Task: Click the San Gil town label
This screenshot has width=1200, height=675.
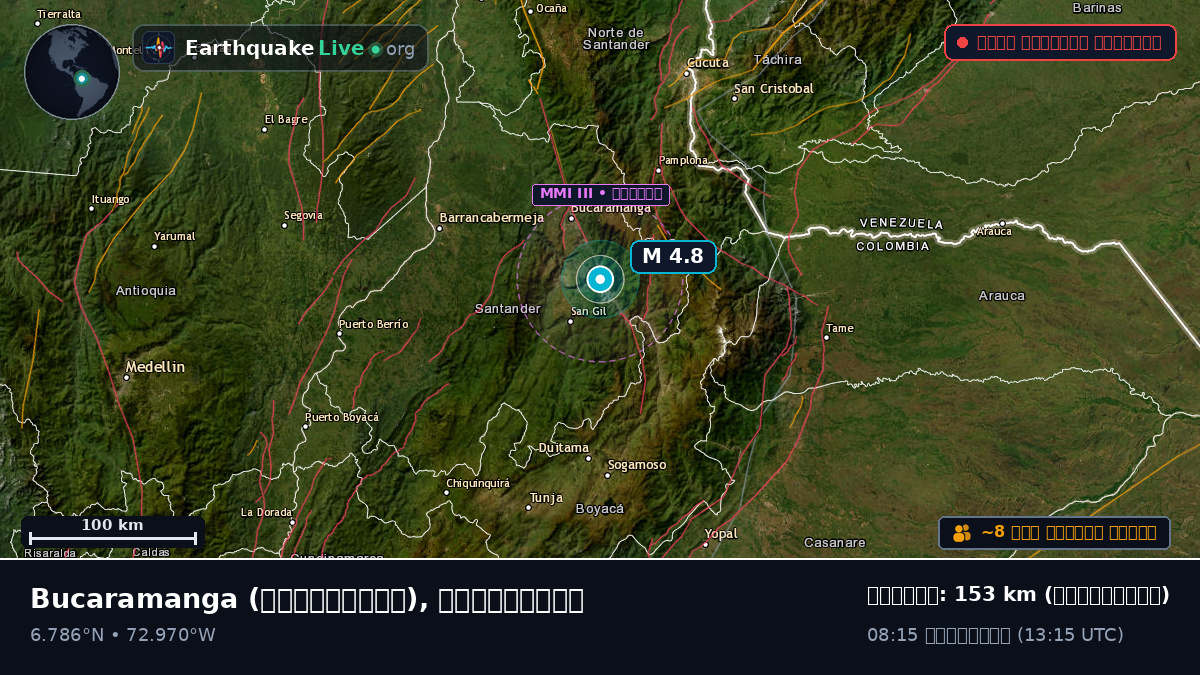Action: coord(588,311)
